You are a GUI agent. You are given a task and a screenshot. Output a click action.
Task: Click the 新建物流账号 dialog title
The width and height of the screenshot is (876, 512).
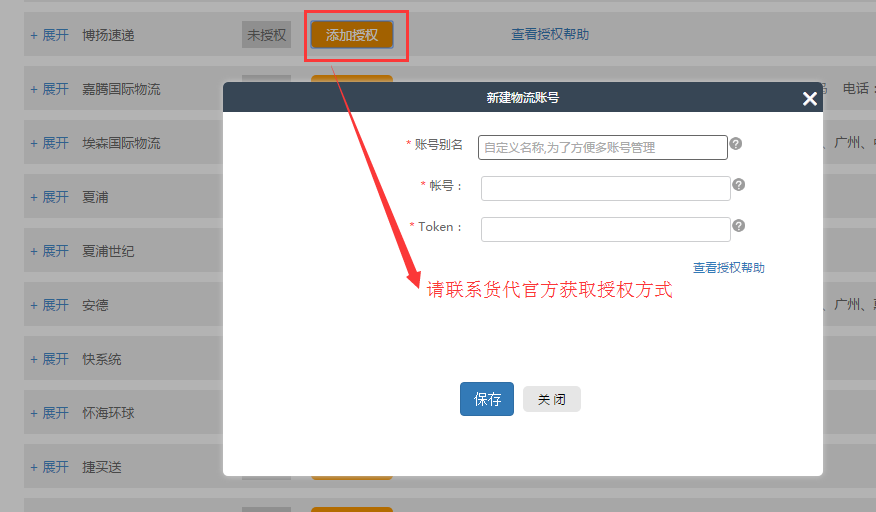(x=523, y=98)
